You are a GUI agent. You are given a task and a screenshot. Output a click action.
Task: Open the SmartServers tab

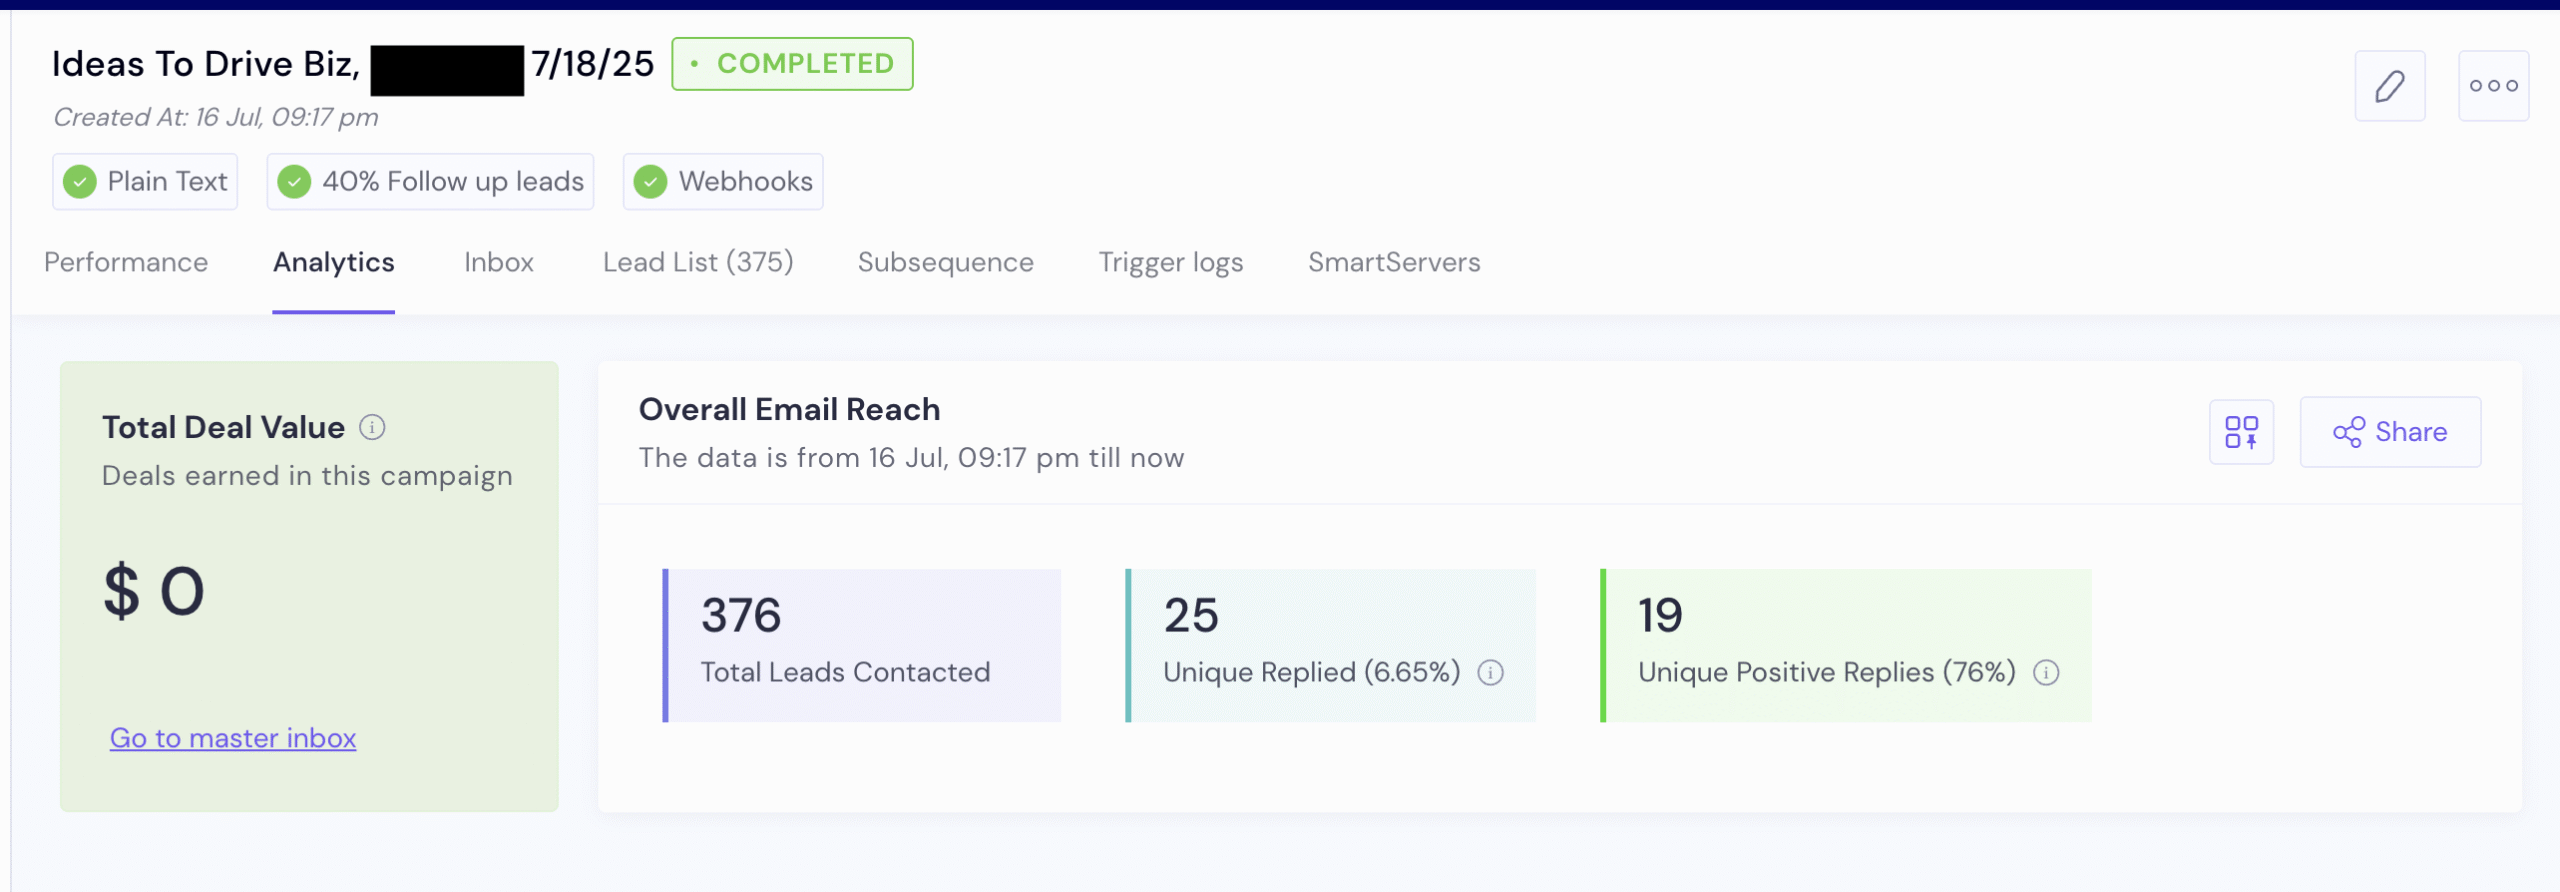(1394, 262)
